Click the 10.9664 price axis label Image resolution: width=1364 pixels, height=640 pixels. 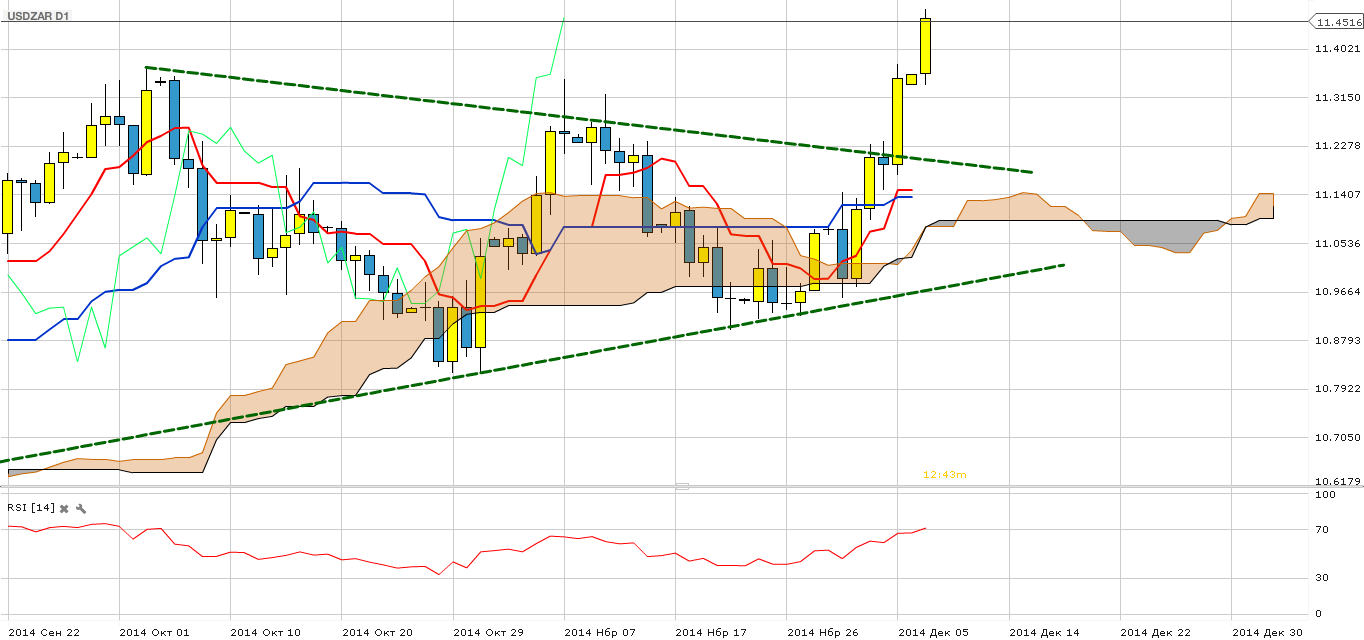(x=1338, y=291)
